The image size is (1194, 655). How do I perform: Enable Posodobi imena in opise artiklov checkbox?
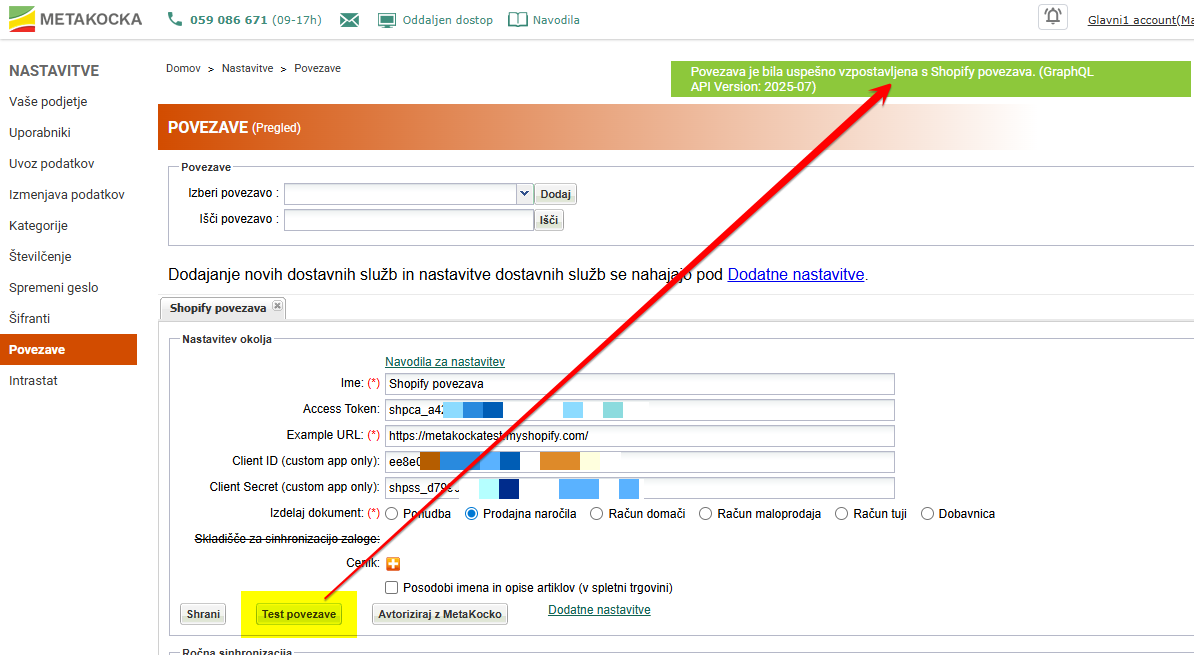(391, 587)
